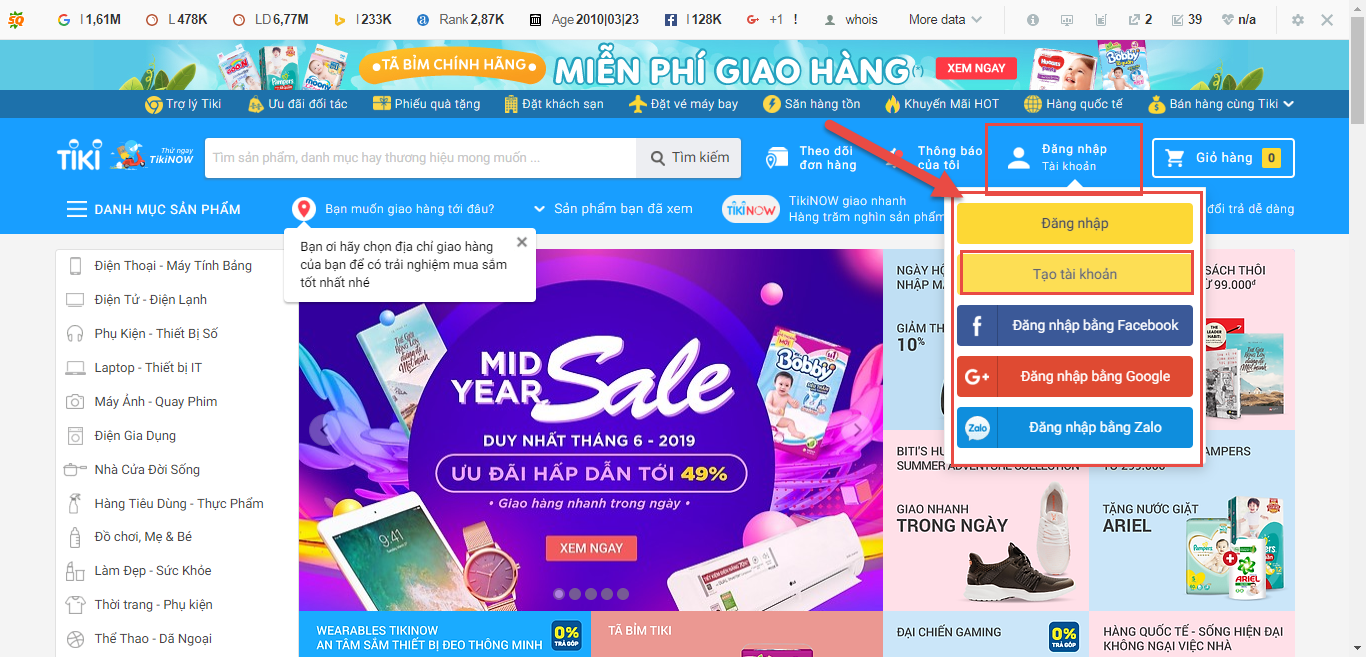Viewport: 1366px width, 657px height.
Task: Click the Tiki logo
Action: tap(78, 157)
